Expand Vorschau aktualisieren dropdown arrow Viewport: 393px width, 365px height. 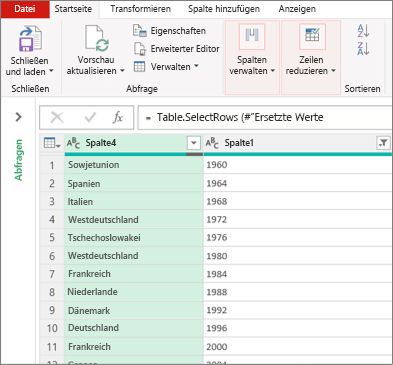[122, 71]
